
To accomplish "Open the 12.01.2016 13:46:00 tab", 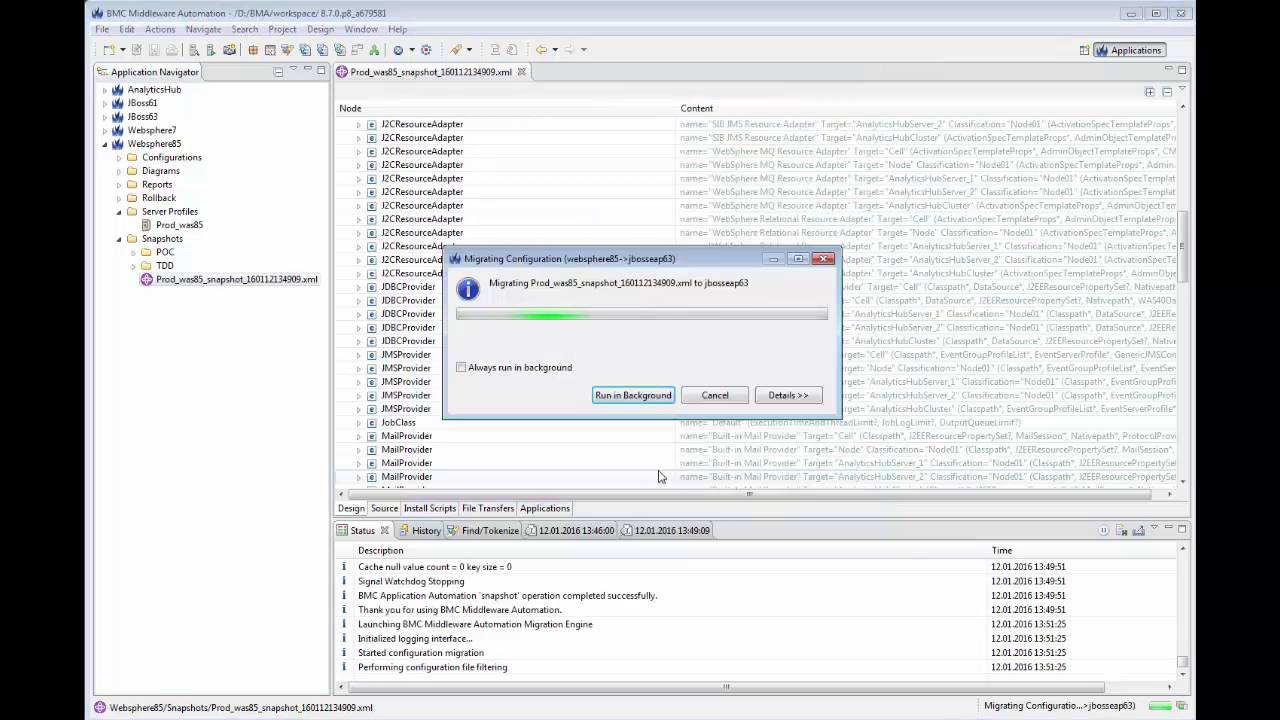I will pos(570,530).
